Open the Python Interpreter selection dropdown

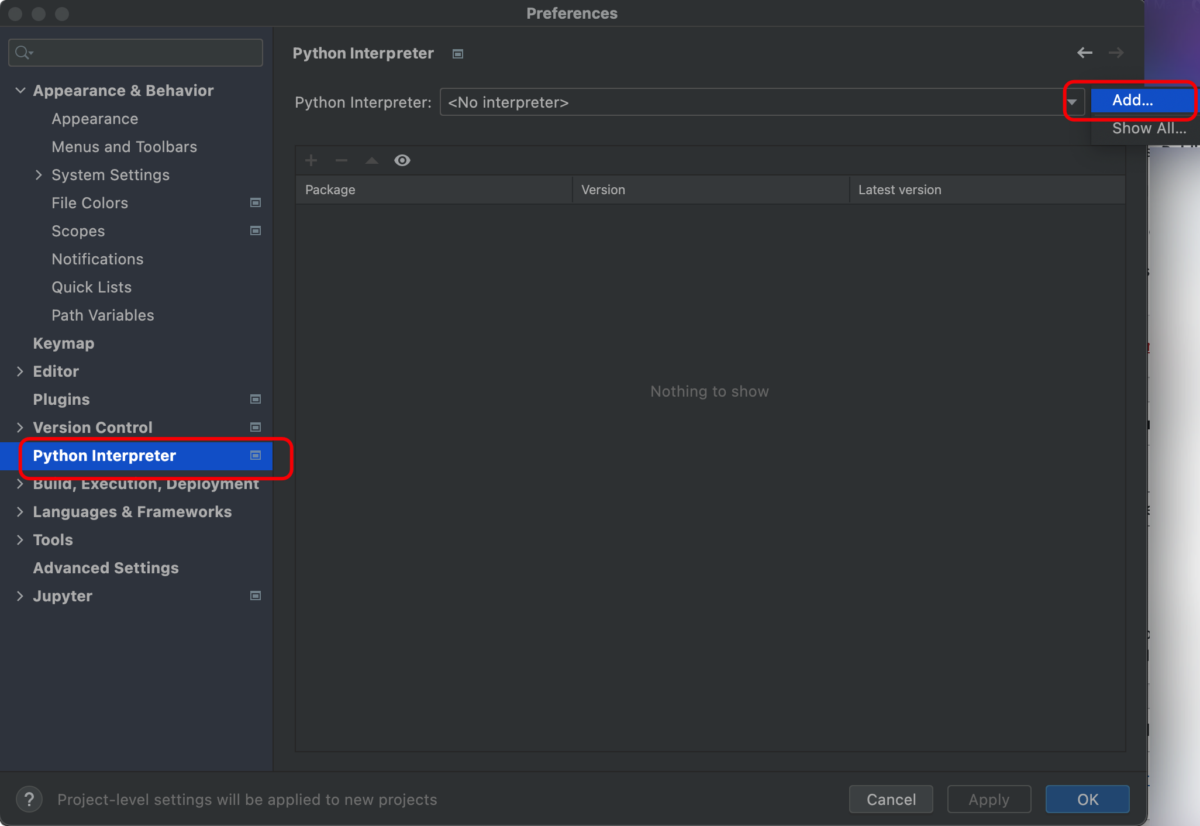tap(1071, 101)
